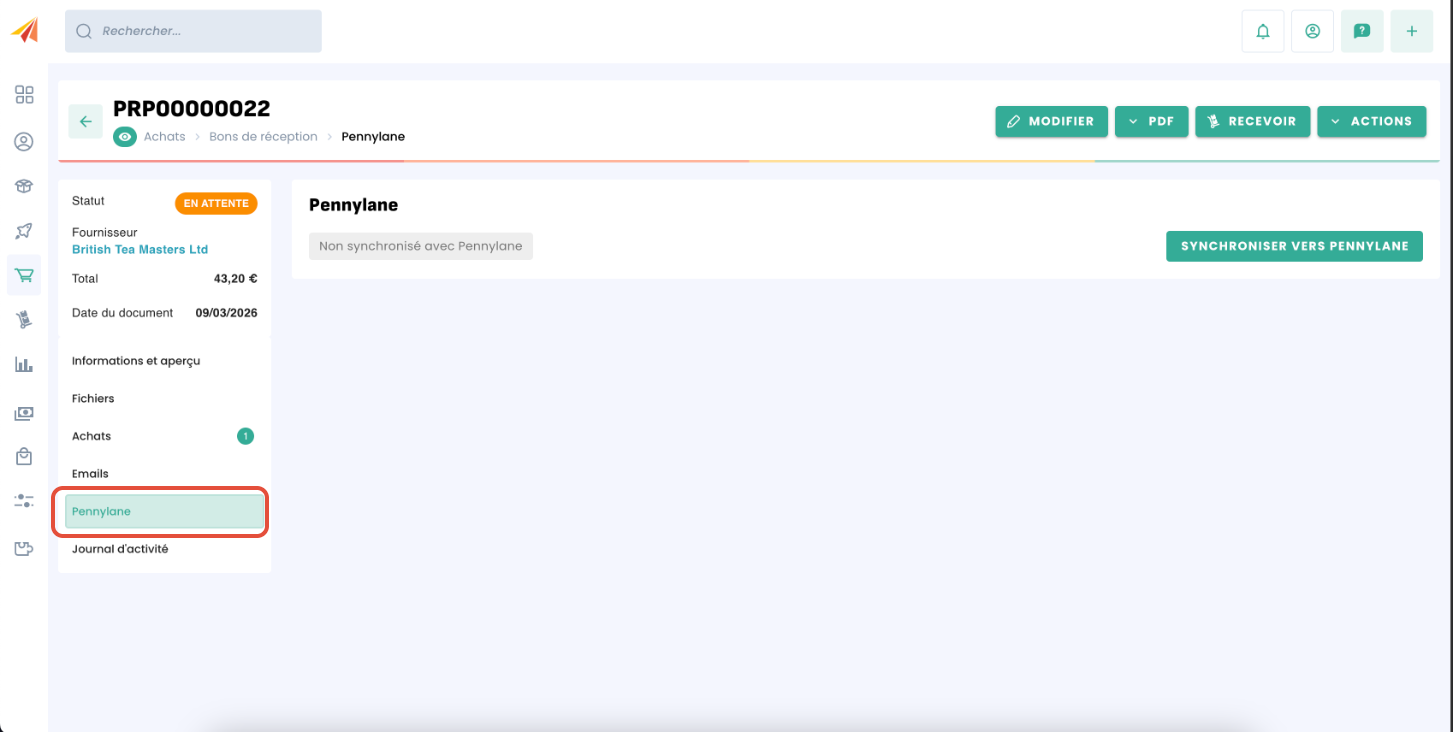Open the Achats tab in side menu

pyautogui.click(x=165, y=436)
